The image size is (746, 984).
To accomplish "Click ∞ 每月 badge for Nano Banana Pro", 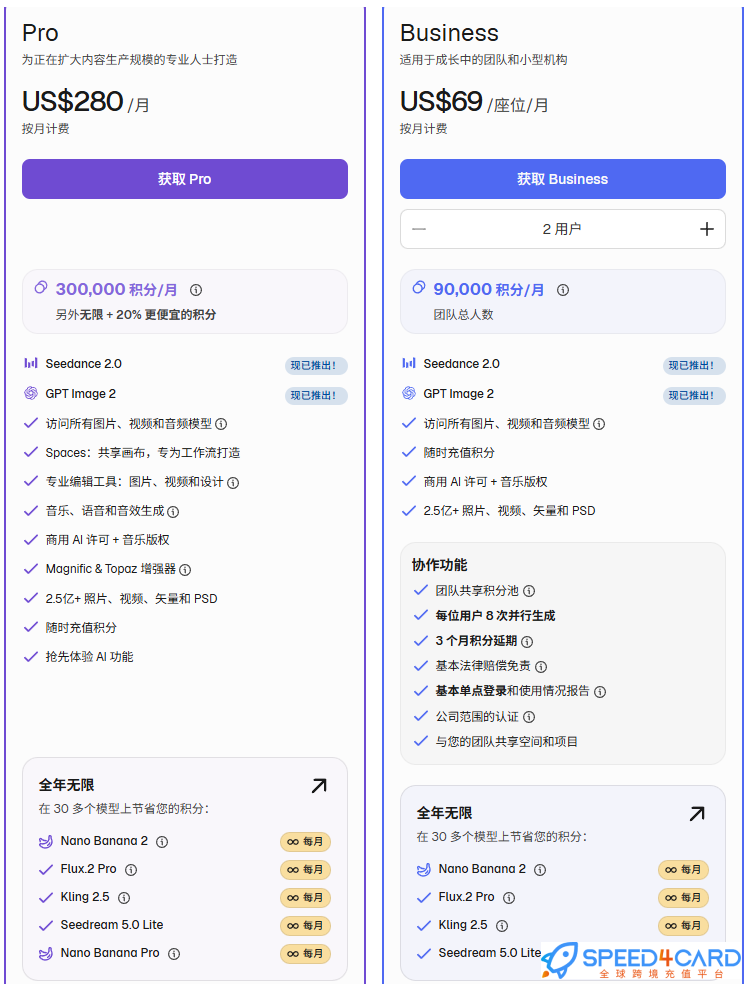I will point(306,954).
